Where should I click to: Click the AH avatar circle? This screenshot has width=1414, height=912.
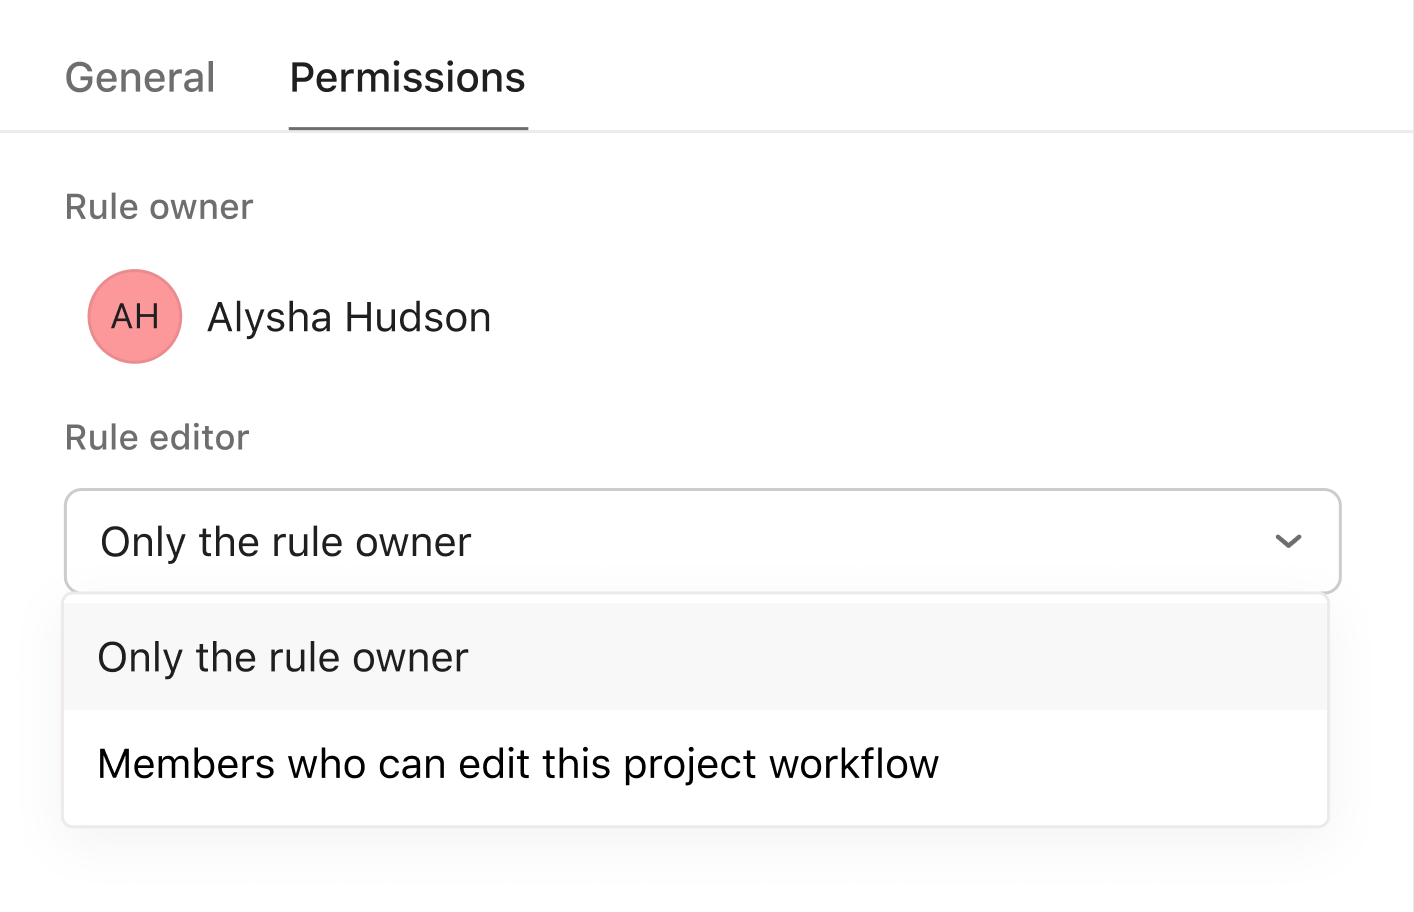(x=135, y=316)
